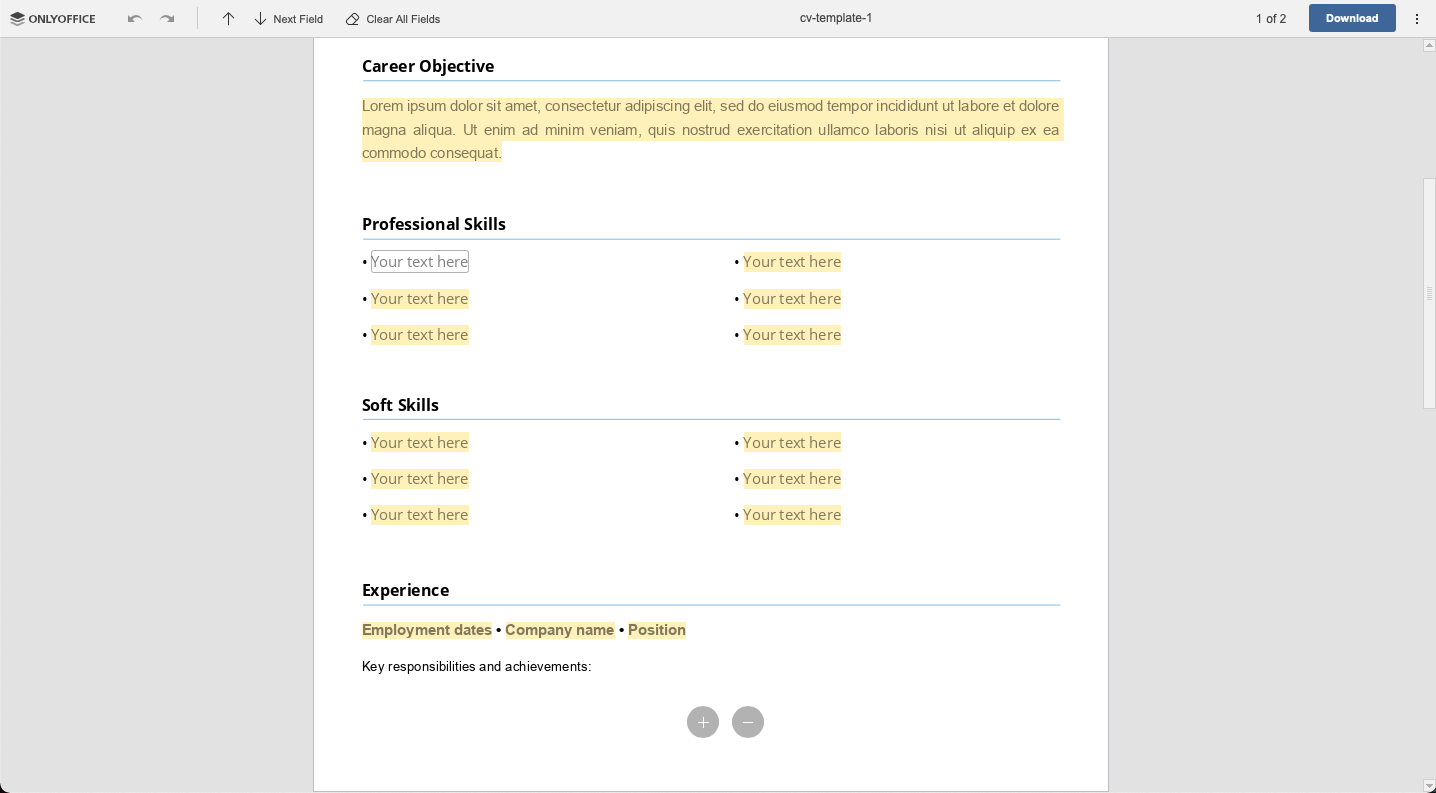Select the first Professional Skills text field
The image size is (1436, 793).
click(420, 262)
